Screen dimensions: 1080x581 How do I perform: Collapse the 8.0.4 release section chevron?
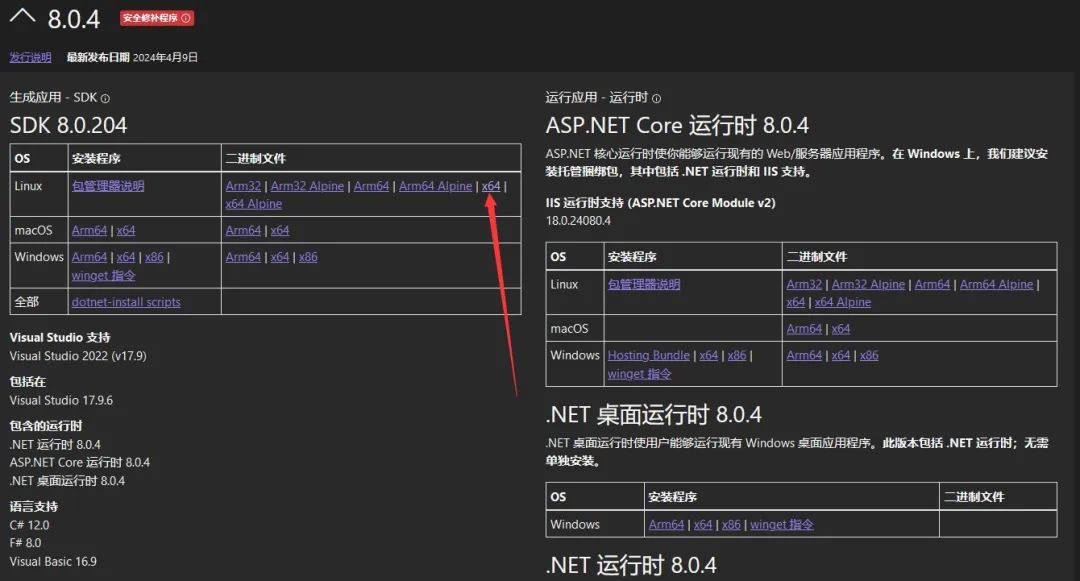pos(22,17)
